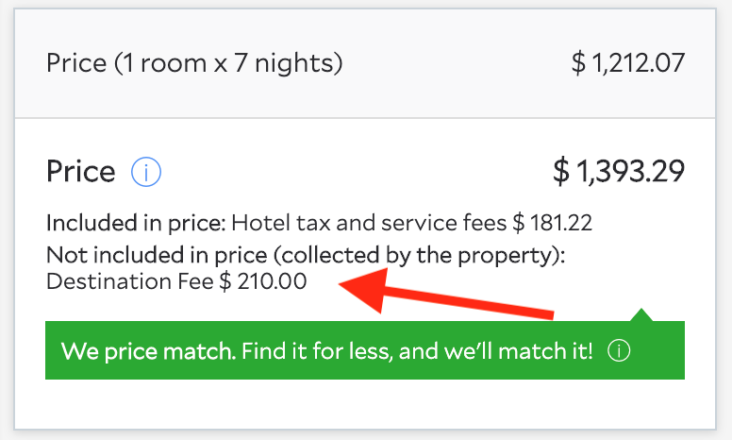Click the "Price (1 room x 7 nights)" label
The height and width of the screenshot is (440, 732).
[194, 63]
